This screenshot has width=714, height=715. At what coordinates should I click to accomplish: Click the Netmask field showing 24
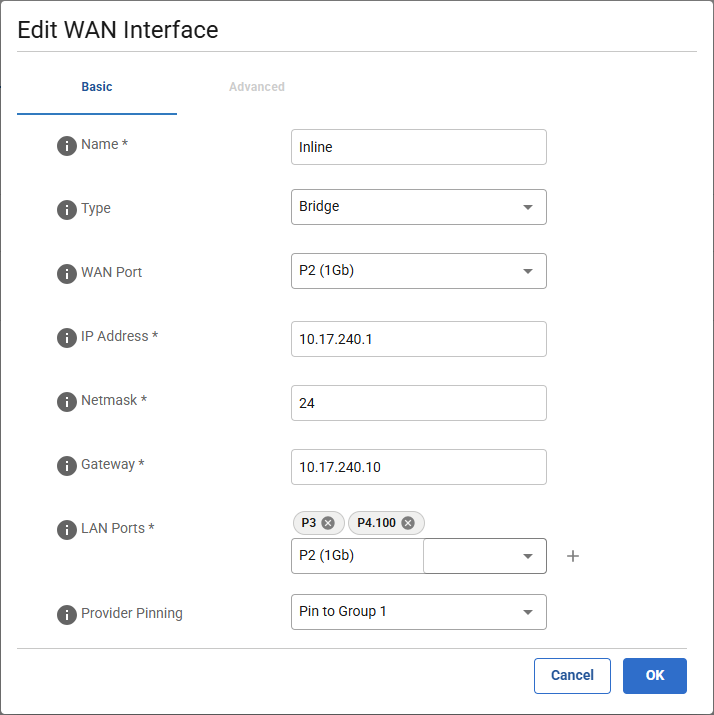pyautogui.click(x=419, y=403)
